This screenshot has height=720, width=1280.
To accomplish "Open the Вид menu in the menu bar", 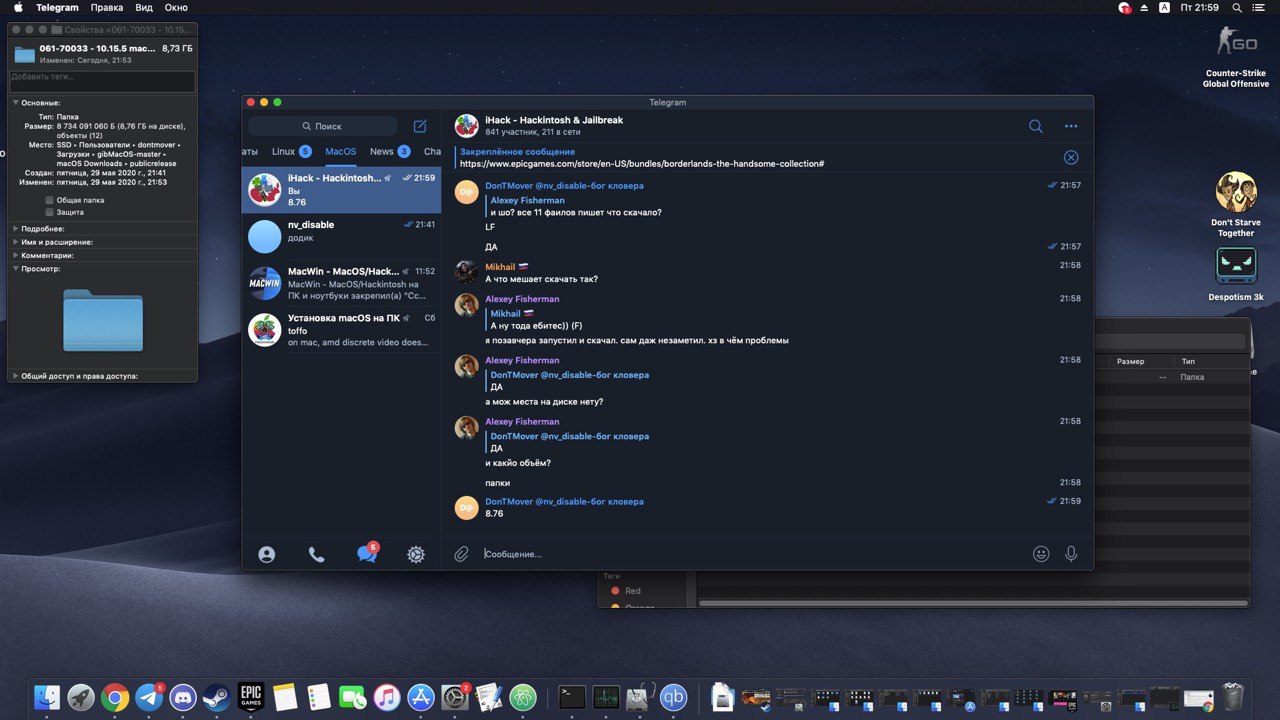I will pos(144,7).
